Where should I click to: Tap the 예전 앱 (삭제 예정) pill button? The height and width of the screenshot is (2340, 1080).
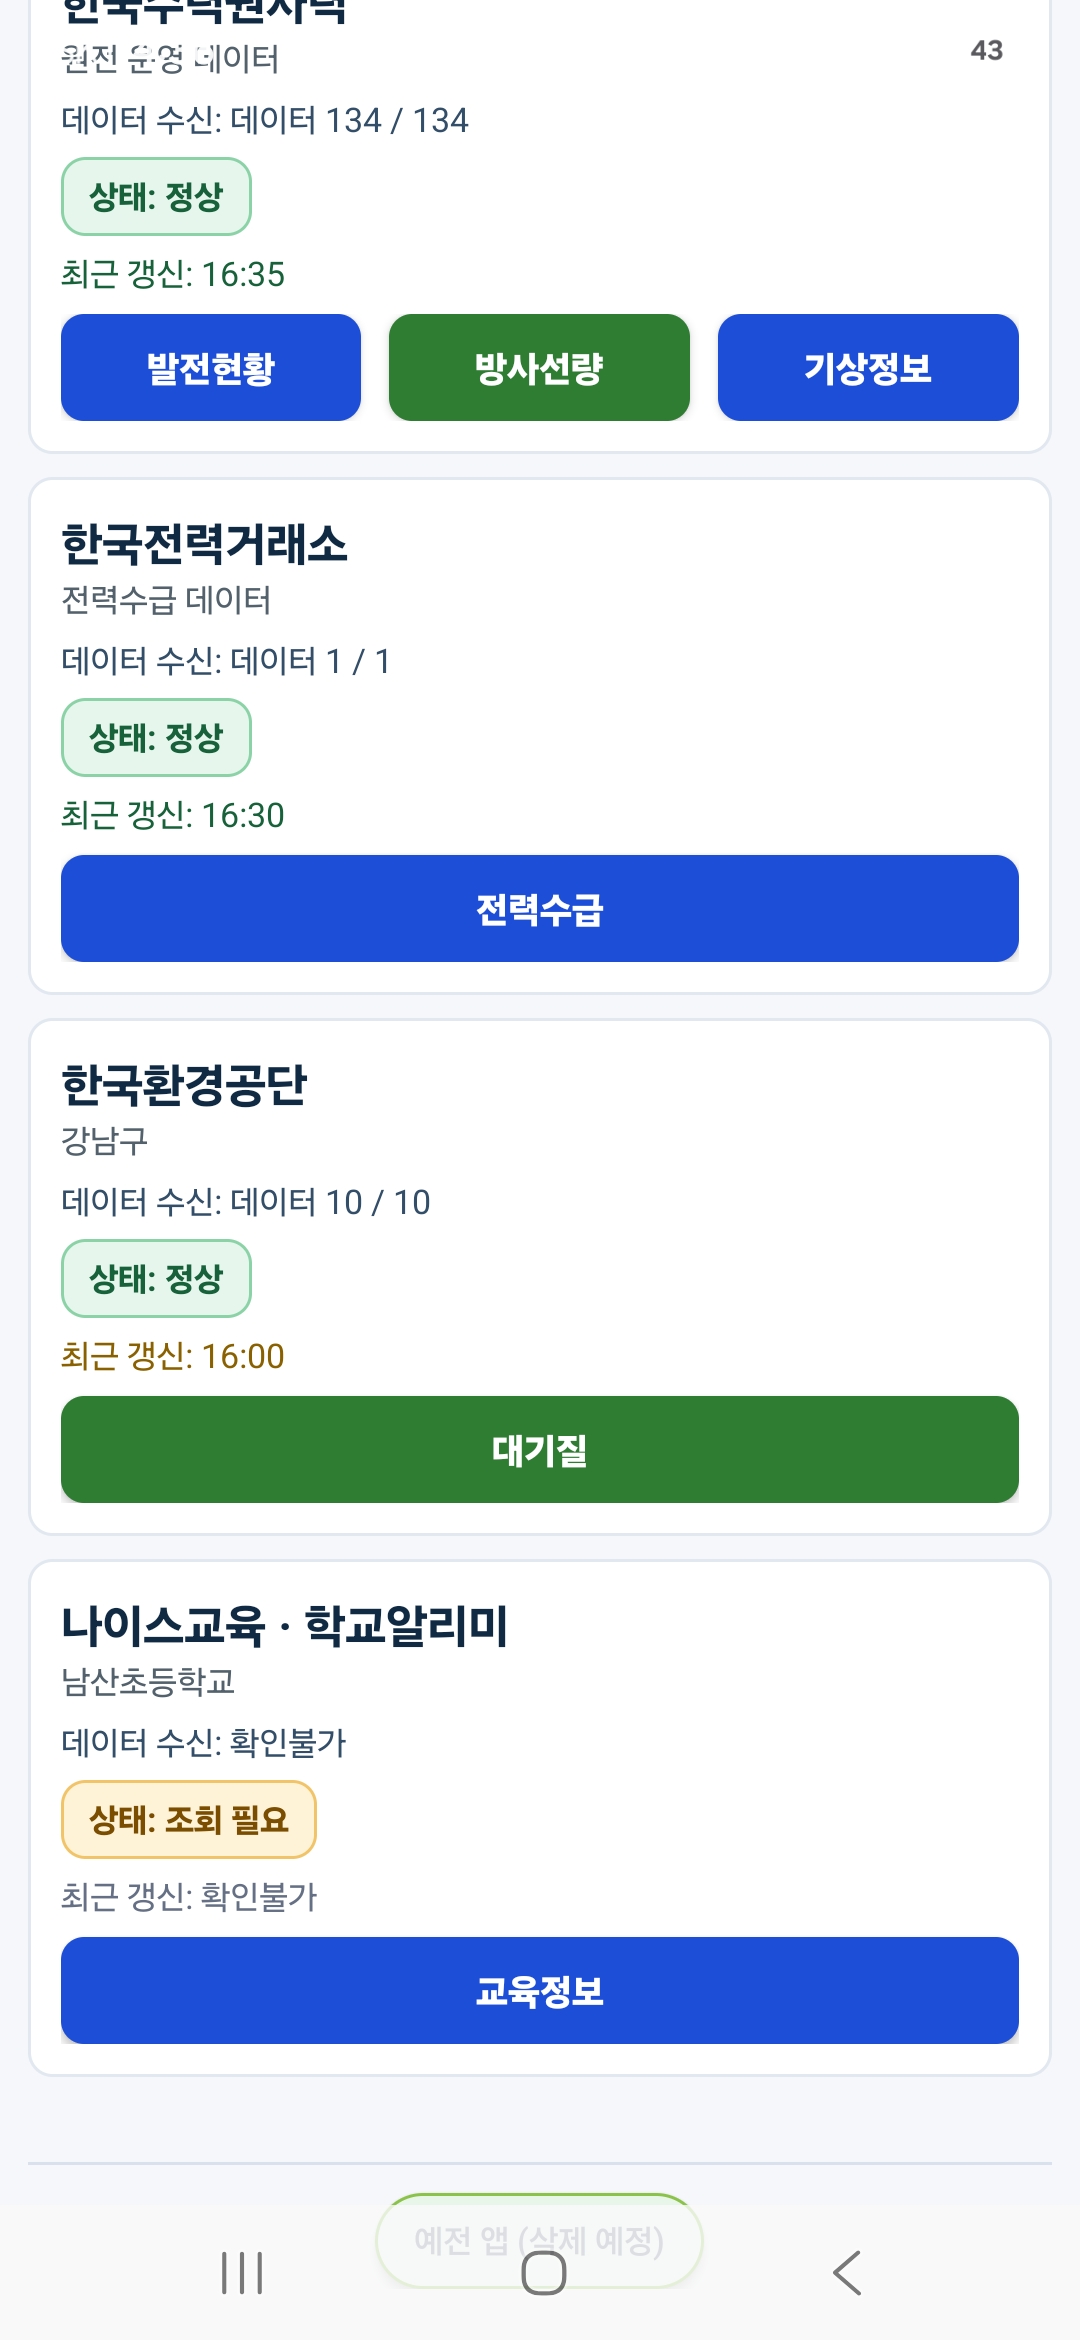coord(539,2241)
